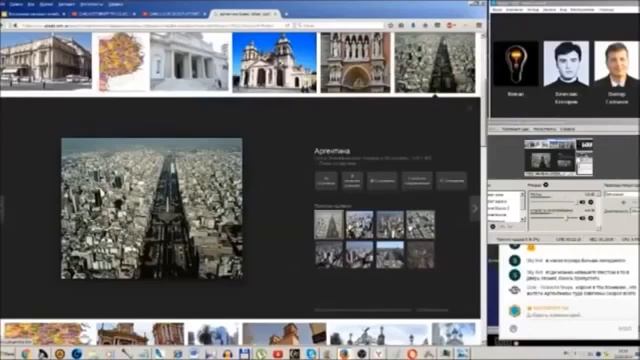Image resolution: width=640 pixels, height=360 pixels.
Task: Click the browser search field
Action: 339,25
